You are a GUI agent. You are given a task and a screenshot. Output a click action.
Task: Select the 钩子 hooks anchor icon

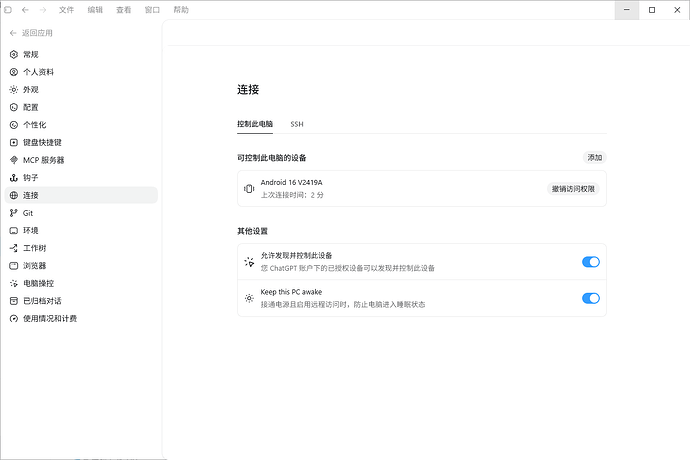coord(14,177)
